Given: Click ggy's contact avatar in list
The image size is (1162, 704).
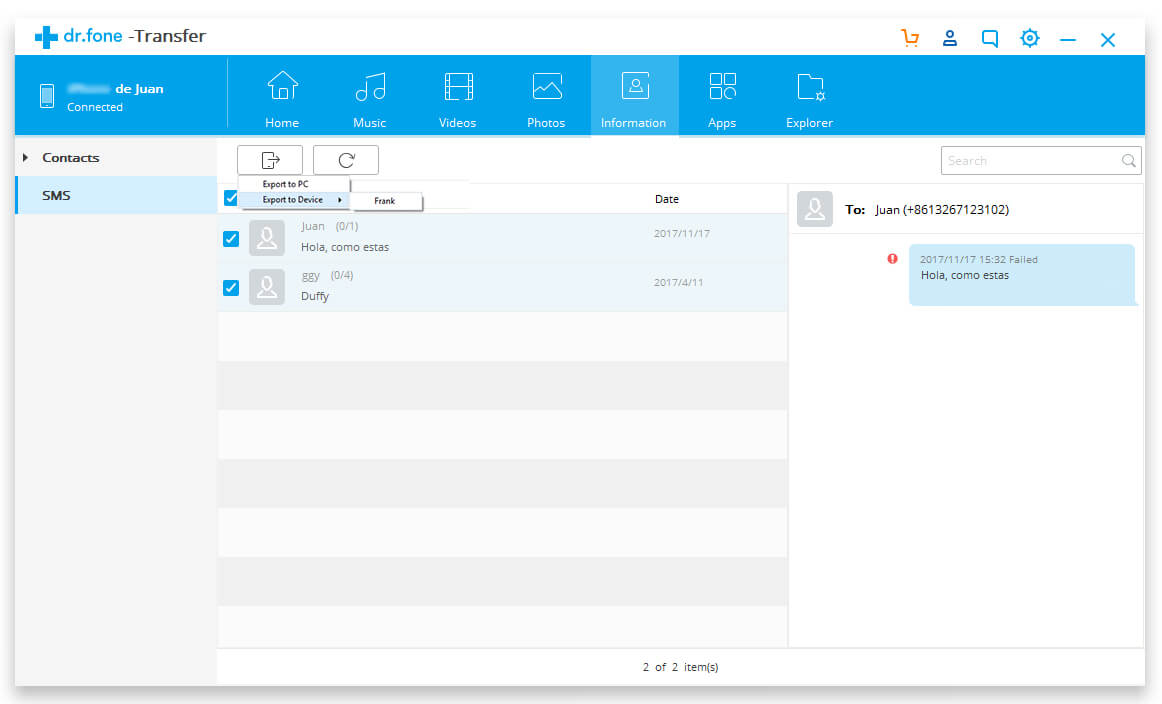Looking at the screenshot, I should pyautogui.click(x=267, y=287).
